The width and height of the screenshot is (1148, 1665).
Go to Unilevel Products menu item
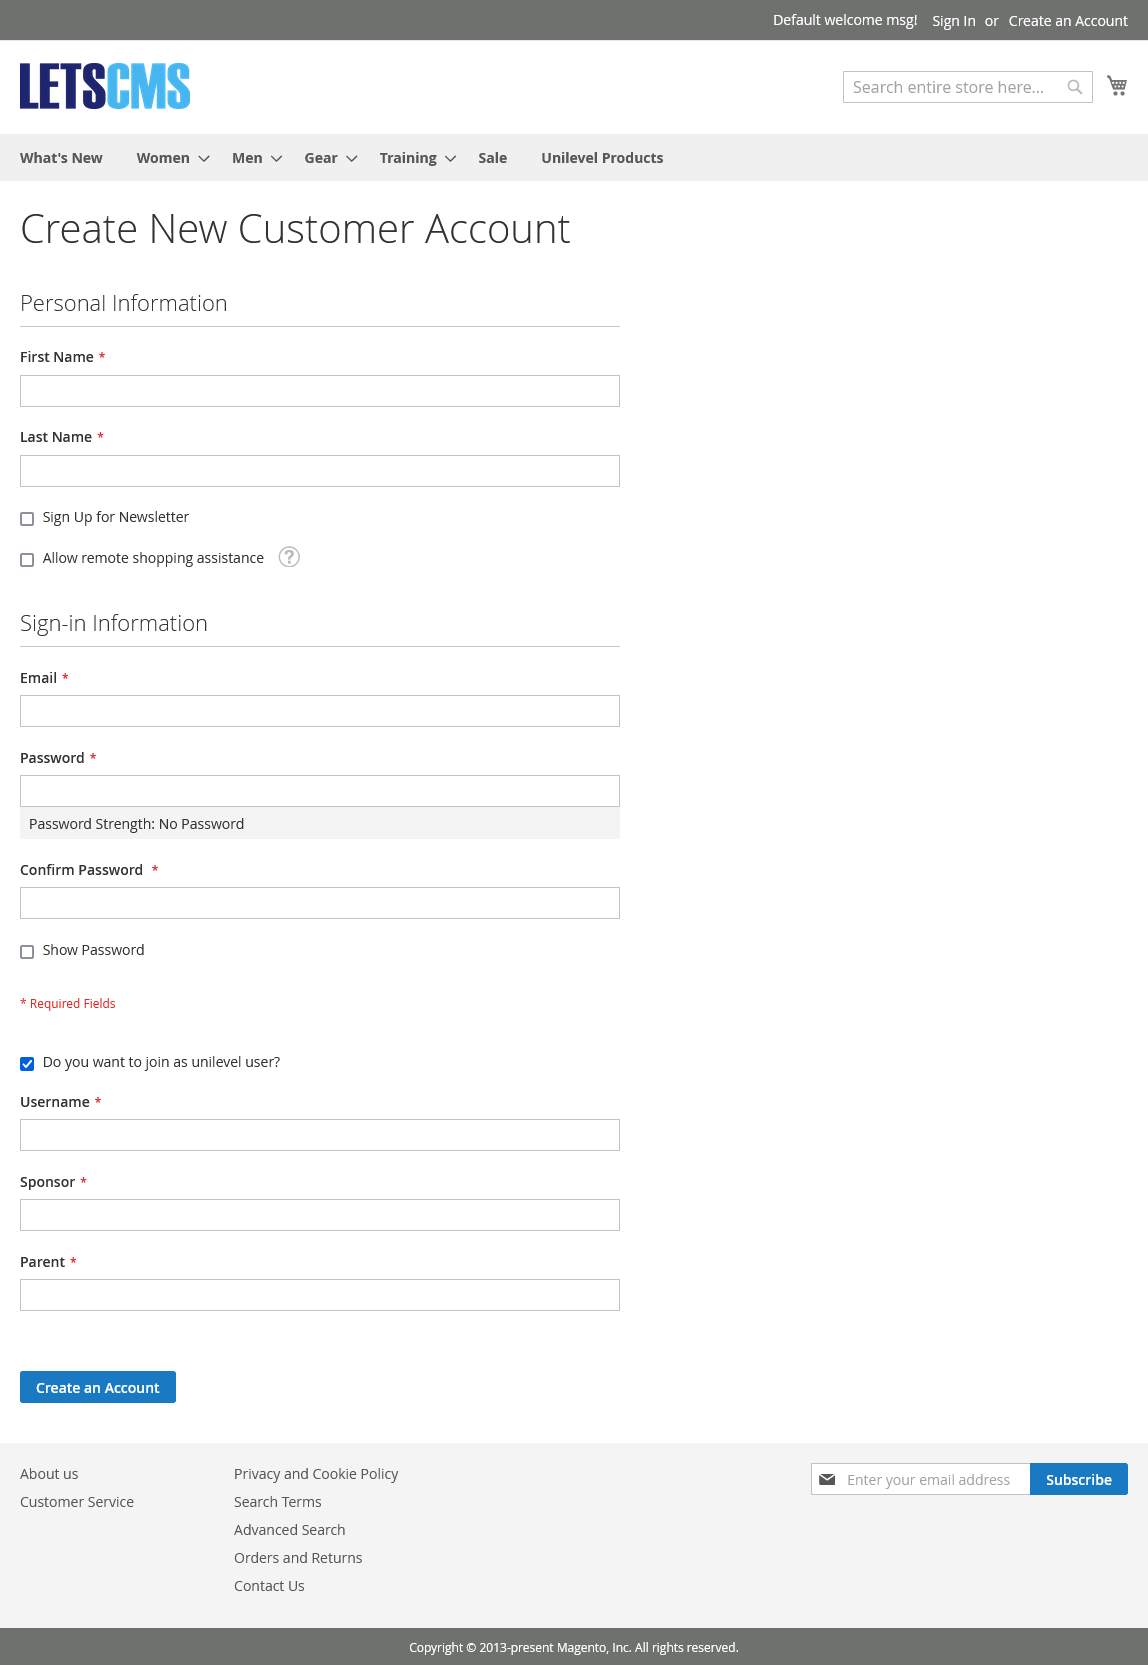602,158
